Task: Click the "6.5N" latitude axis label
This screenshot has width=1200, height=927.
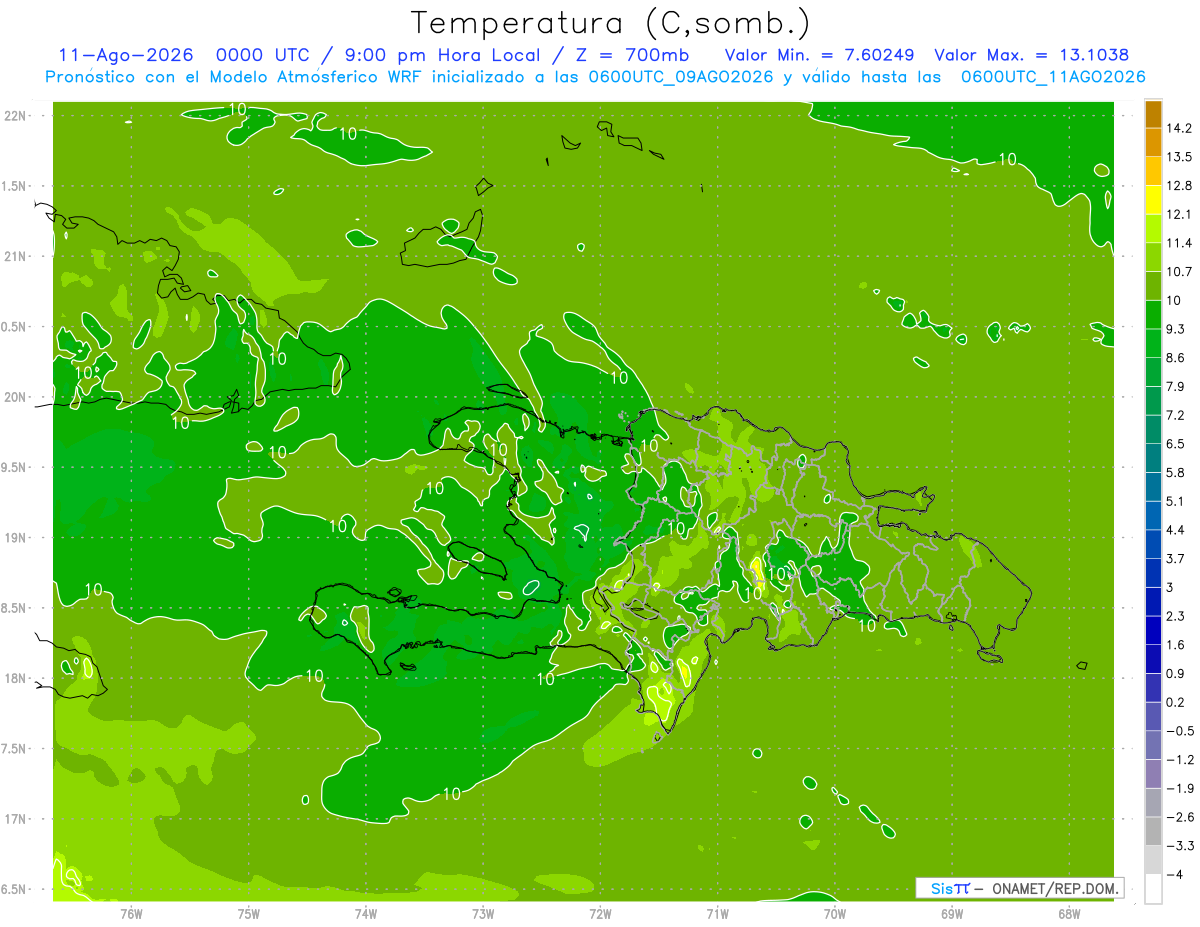Action: (x=14, y=890)
